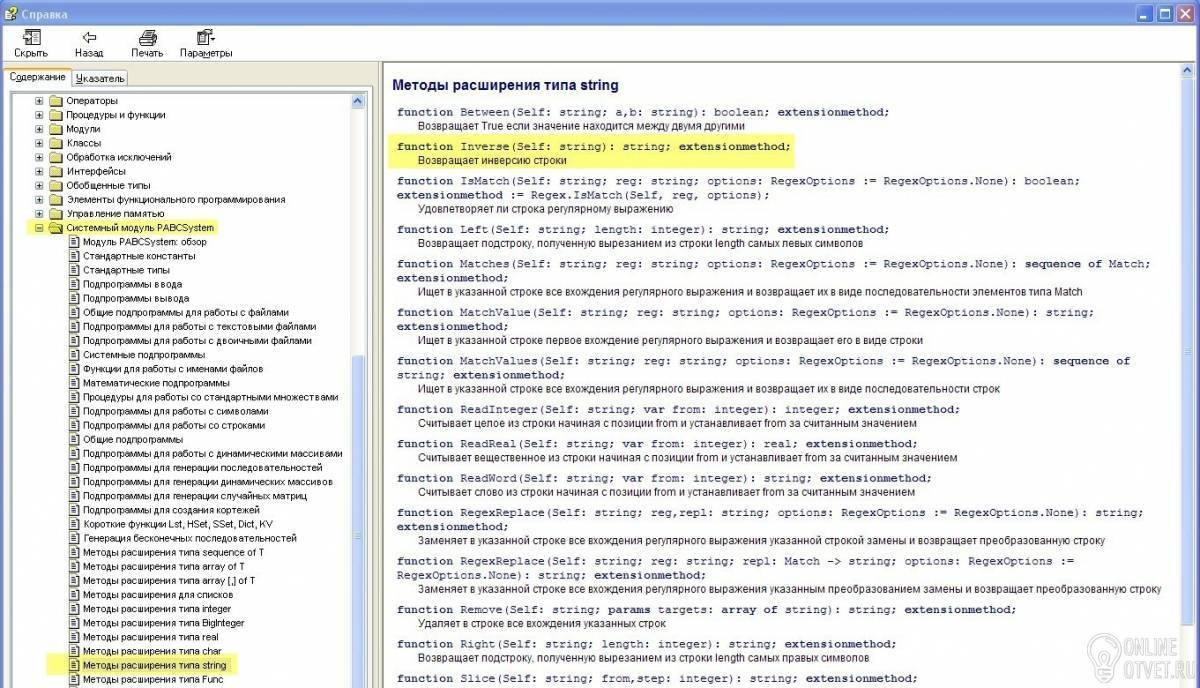The width and height of the screenshot is (1200, 688).
Task: Click the contents tree vertical scrollbar thumb
Action: (360, 520)
